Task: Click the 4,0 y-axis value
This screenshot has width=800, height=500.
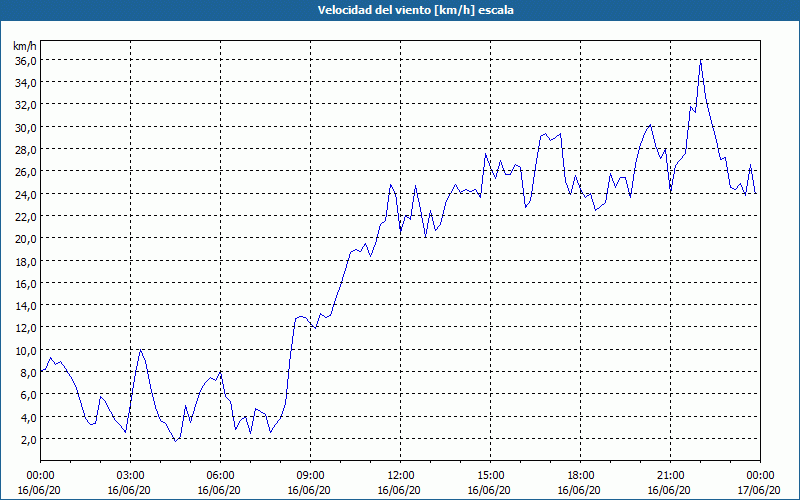Action: (x=28, y=418)
